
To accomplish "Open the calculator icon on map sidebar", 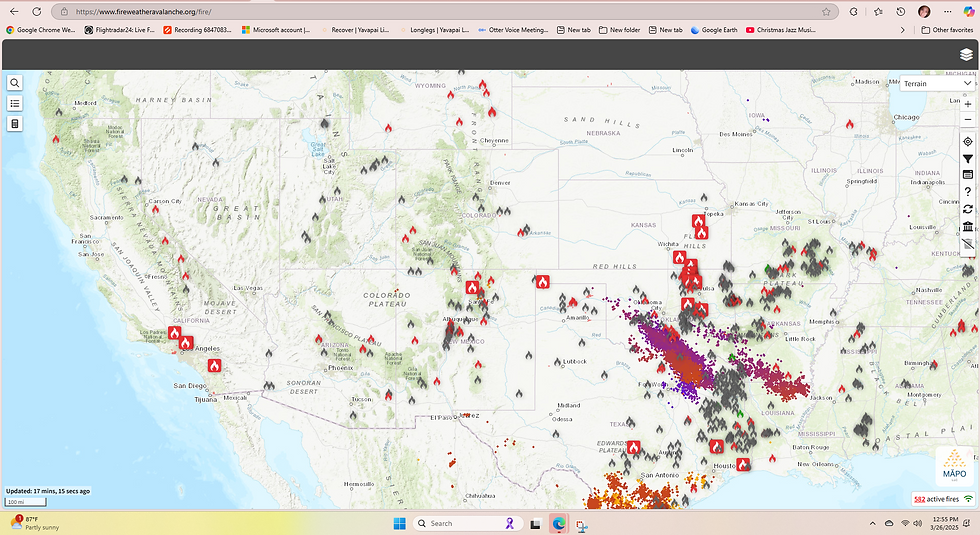I will point(15,124).
